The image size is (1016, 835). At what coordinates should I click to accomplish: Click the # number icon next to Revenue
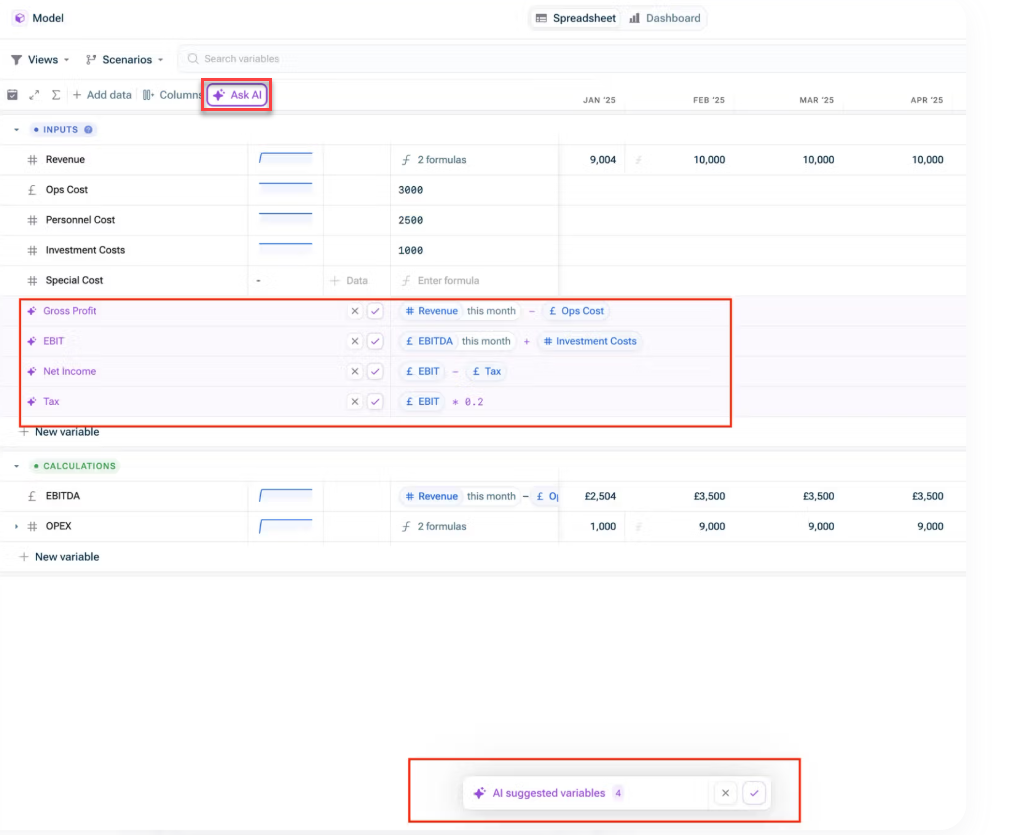[x=33, y=159]
